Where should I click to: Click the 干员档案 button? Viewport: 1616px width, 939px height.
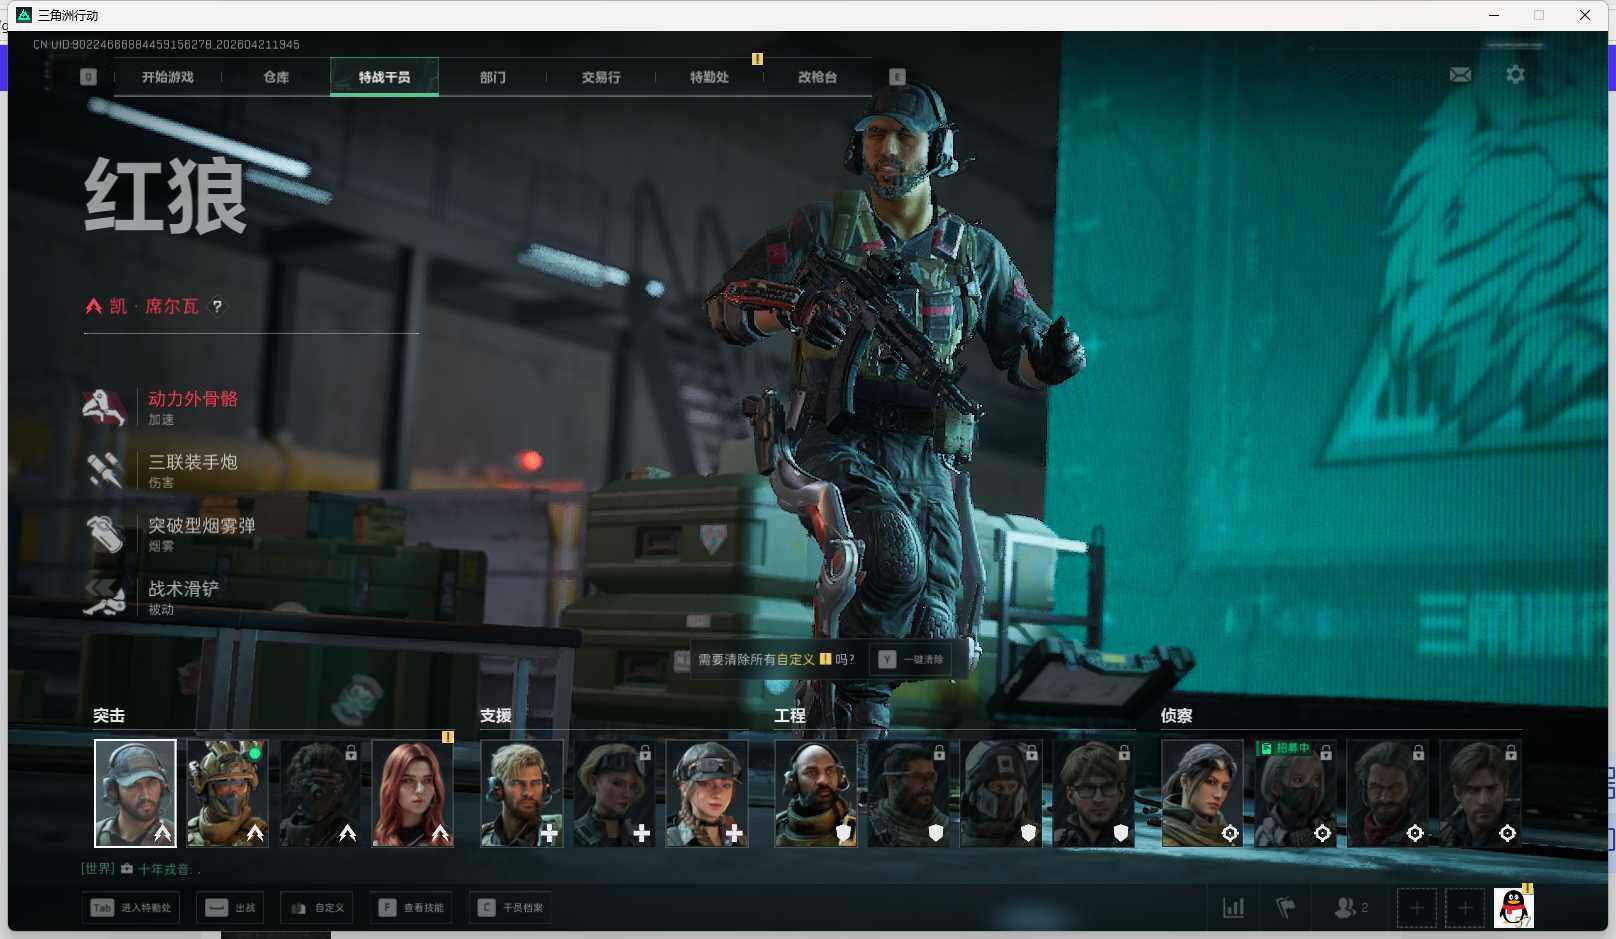pos(510,908)
